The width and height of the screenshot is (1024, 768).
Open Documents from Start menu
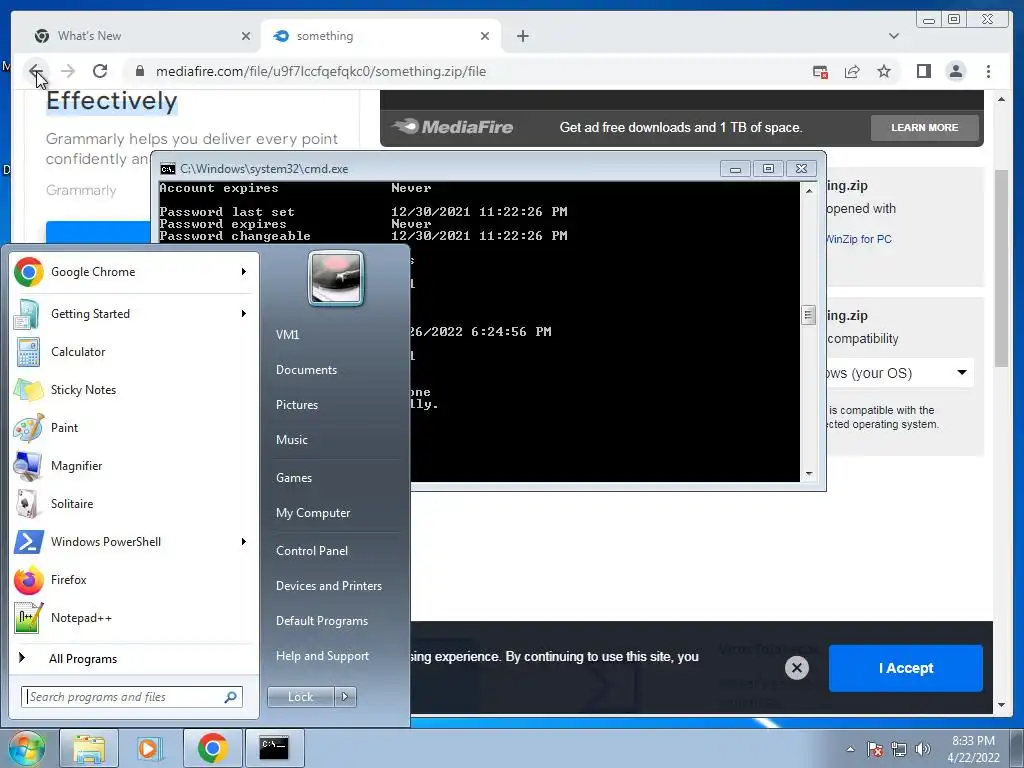coord(306,370)
